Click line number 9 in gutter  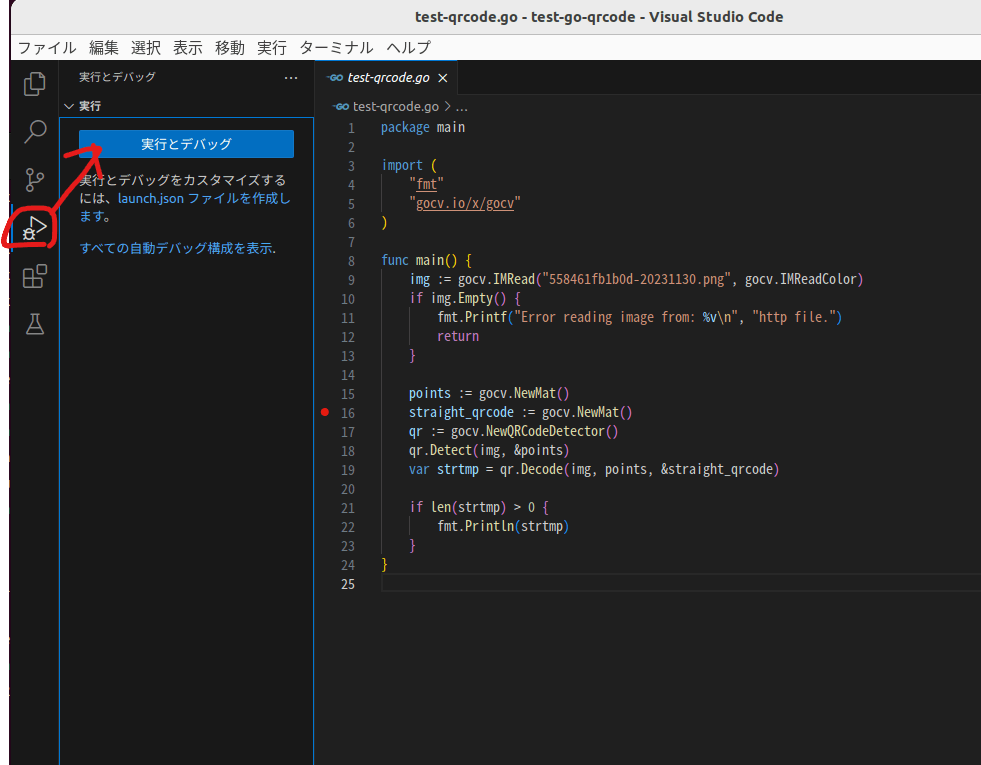pos(351,280)
